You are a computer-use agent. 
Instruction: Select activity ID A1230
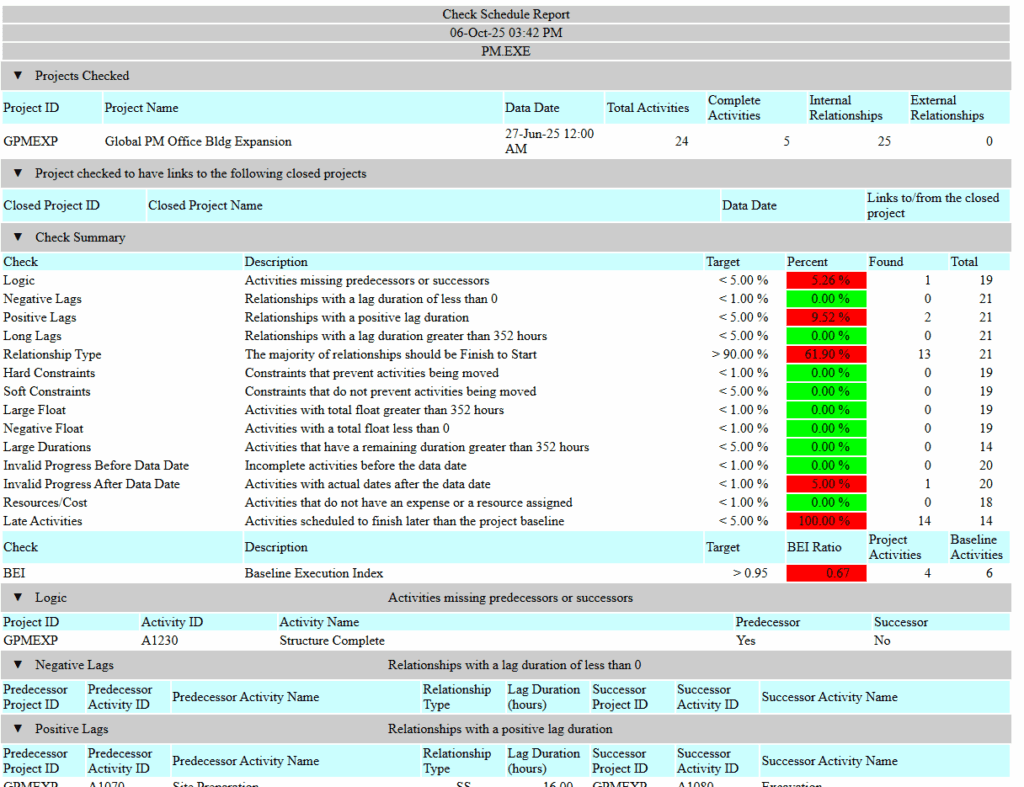(x=160, y=641)
